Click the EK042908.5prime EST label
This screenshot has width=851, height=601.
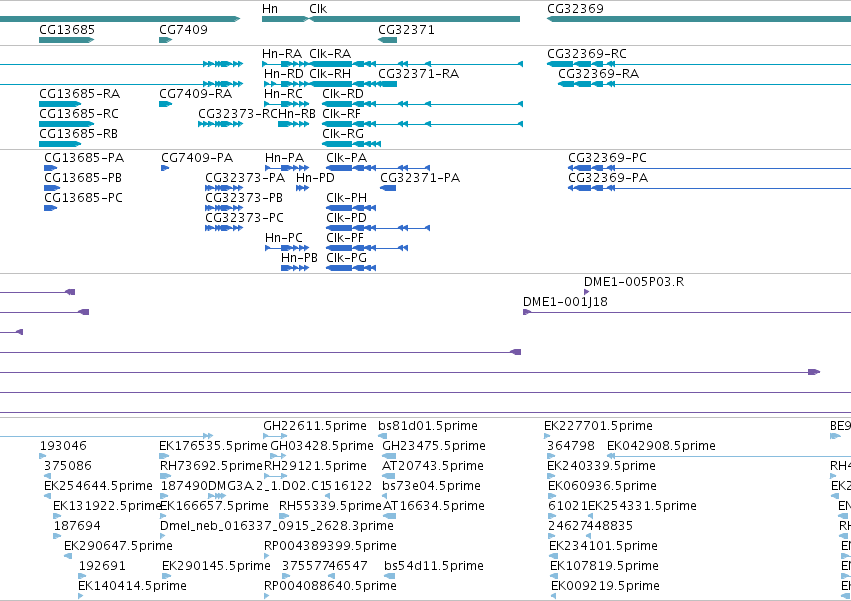[661, 446]
